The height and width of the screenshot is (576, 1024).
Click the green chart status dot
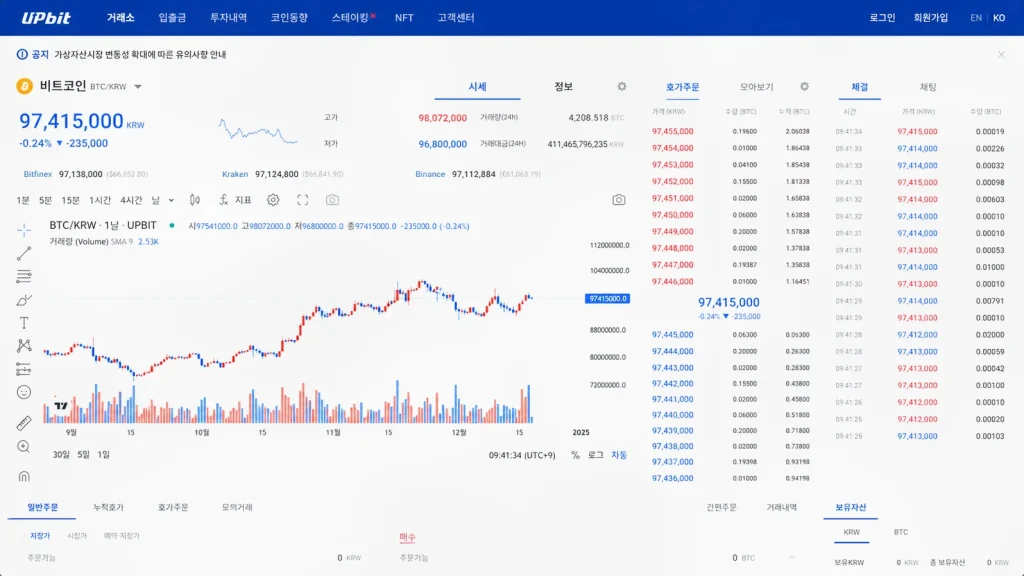172,225
